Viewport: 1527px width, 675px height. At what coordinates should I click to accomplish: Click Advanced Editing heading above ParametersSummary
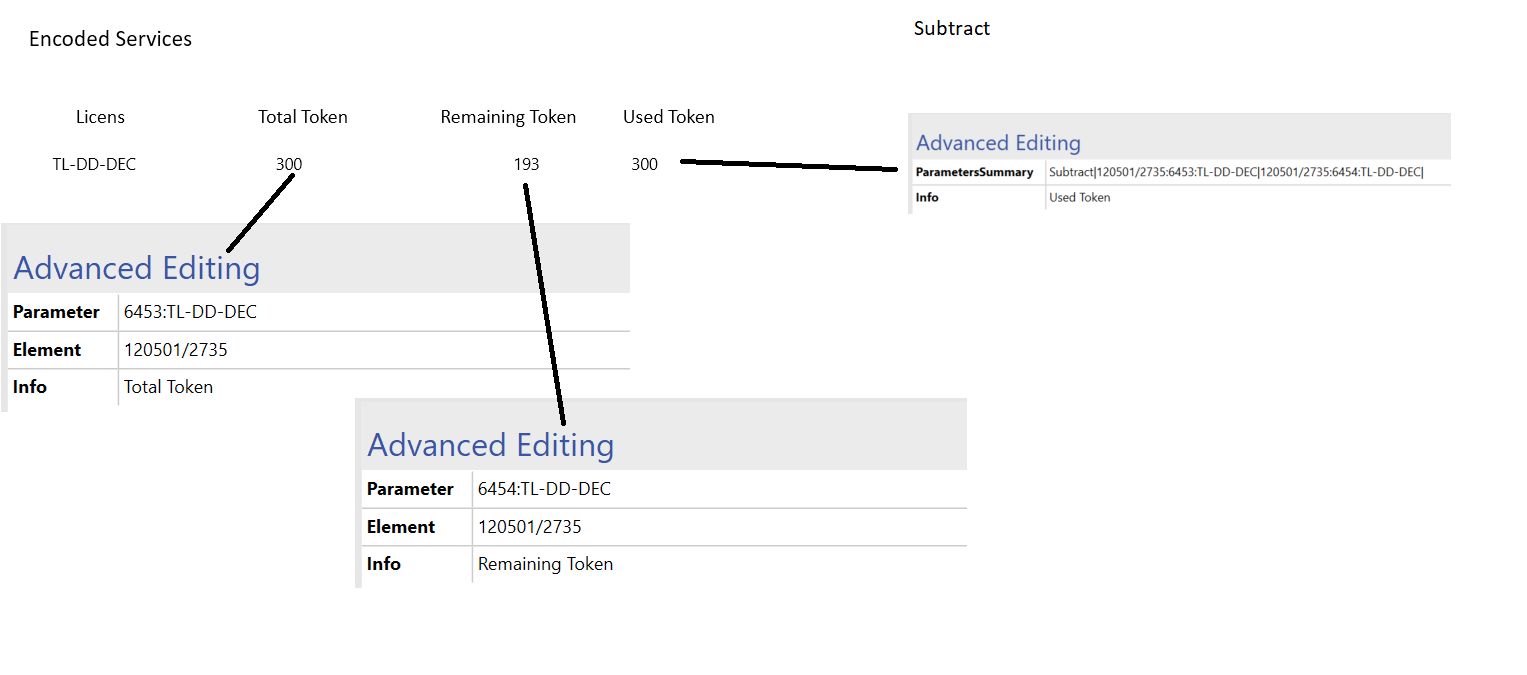click(998, 143)
